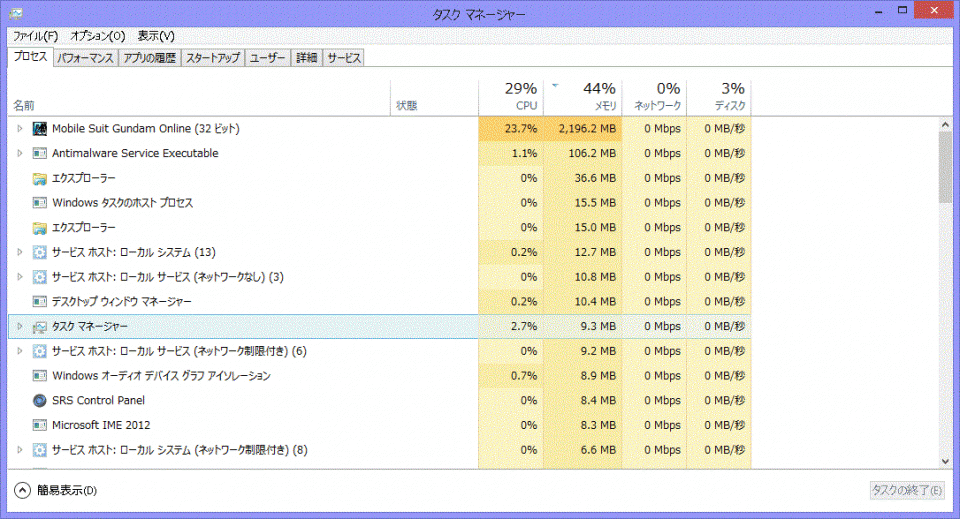This screenshot has width=960, height=519.
Task: Select the デスクトップ ウィンドウ マネージャー row name
Action: click(122, 302)
